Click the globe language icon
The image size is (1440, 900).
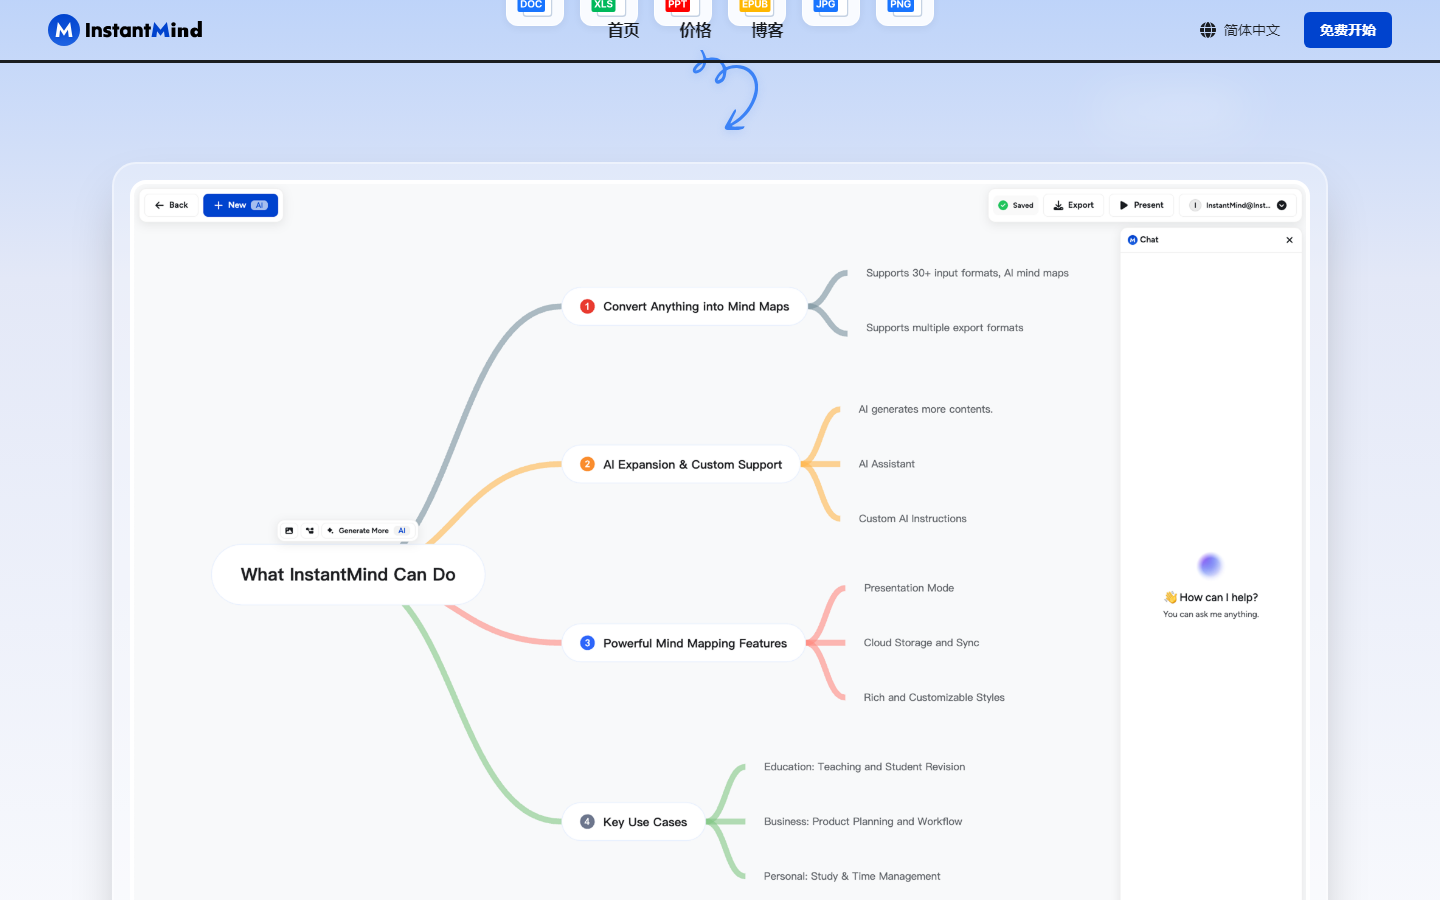click(x=1208, y=30)
